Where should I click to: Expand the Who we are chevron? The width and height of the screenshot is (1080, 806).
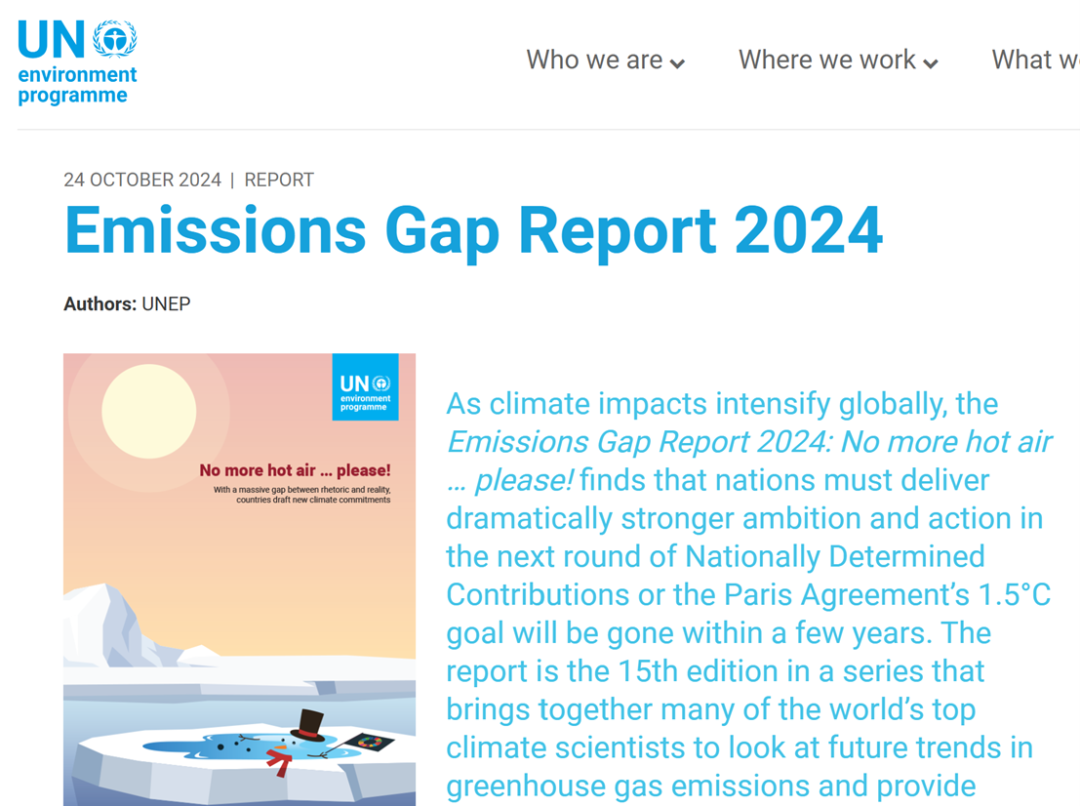pyautogui.click(x=677, y=64)
